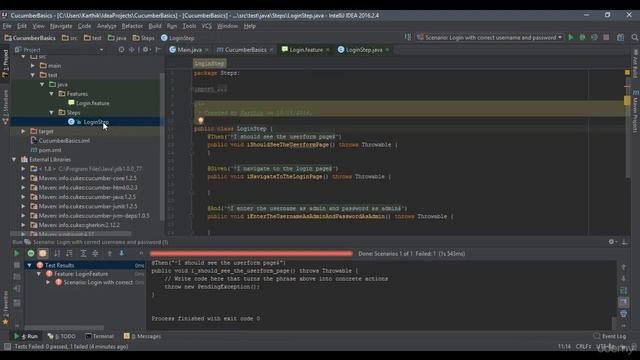
Task: Open Maven Projects side panel
Action: 636,112
